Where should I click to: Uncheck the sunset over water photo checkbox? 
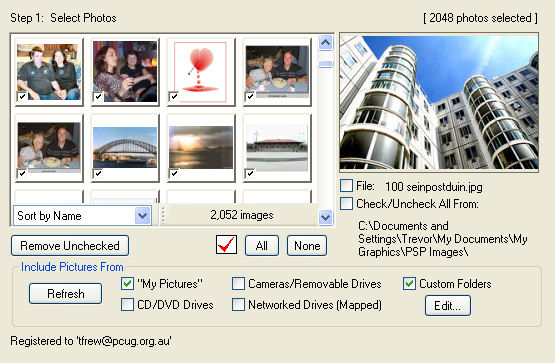pos(174,173)
